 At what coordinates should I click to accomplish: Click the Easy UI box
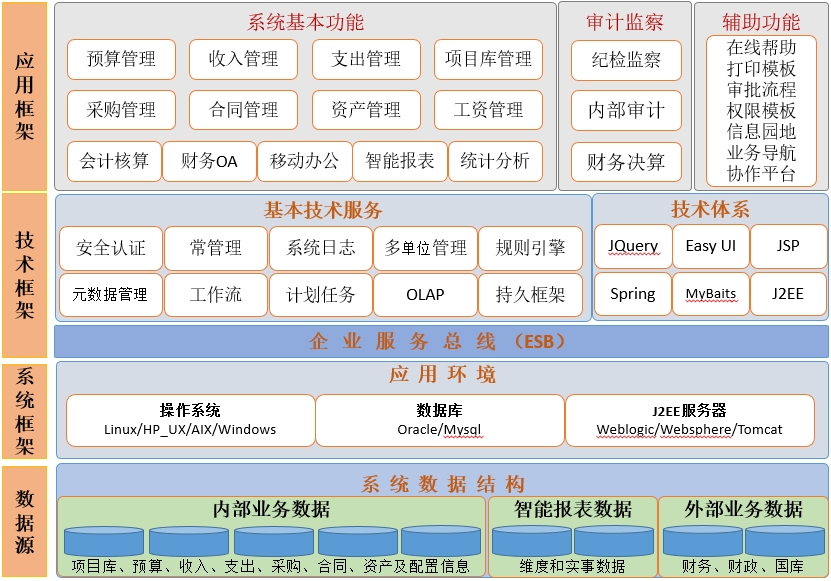pyautogui.click(x=711, y=247)
